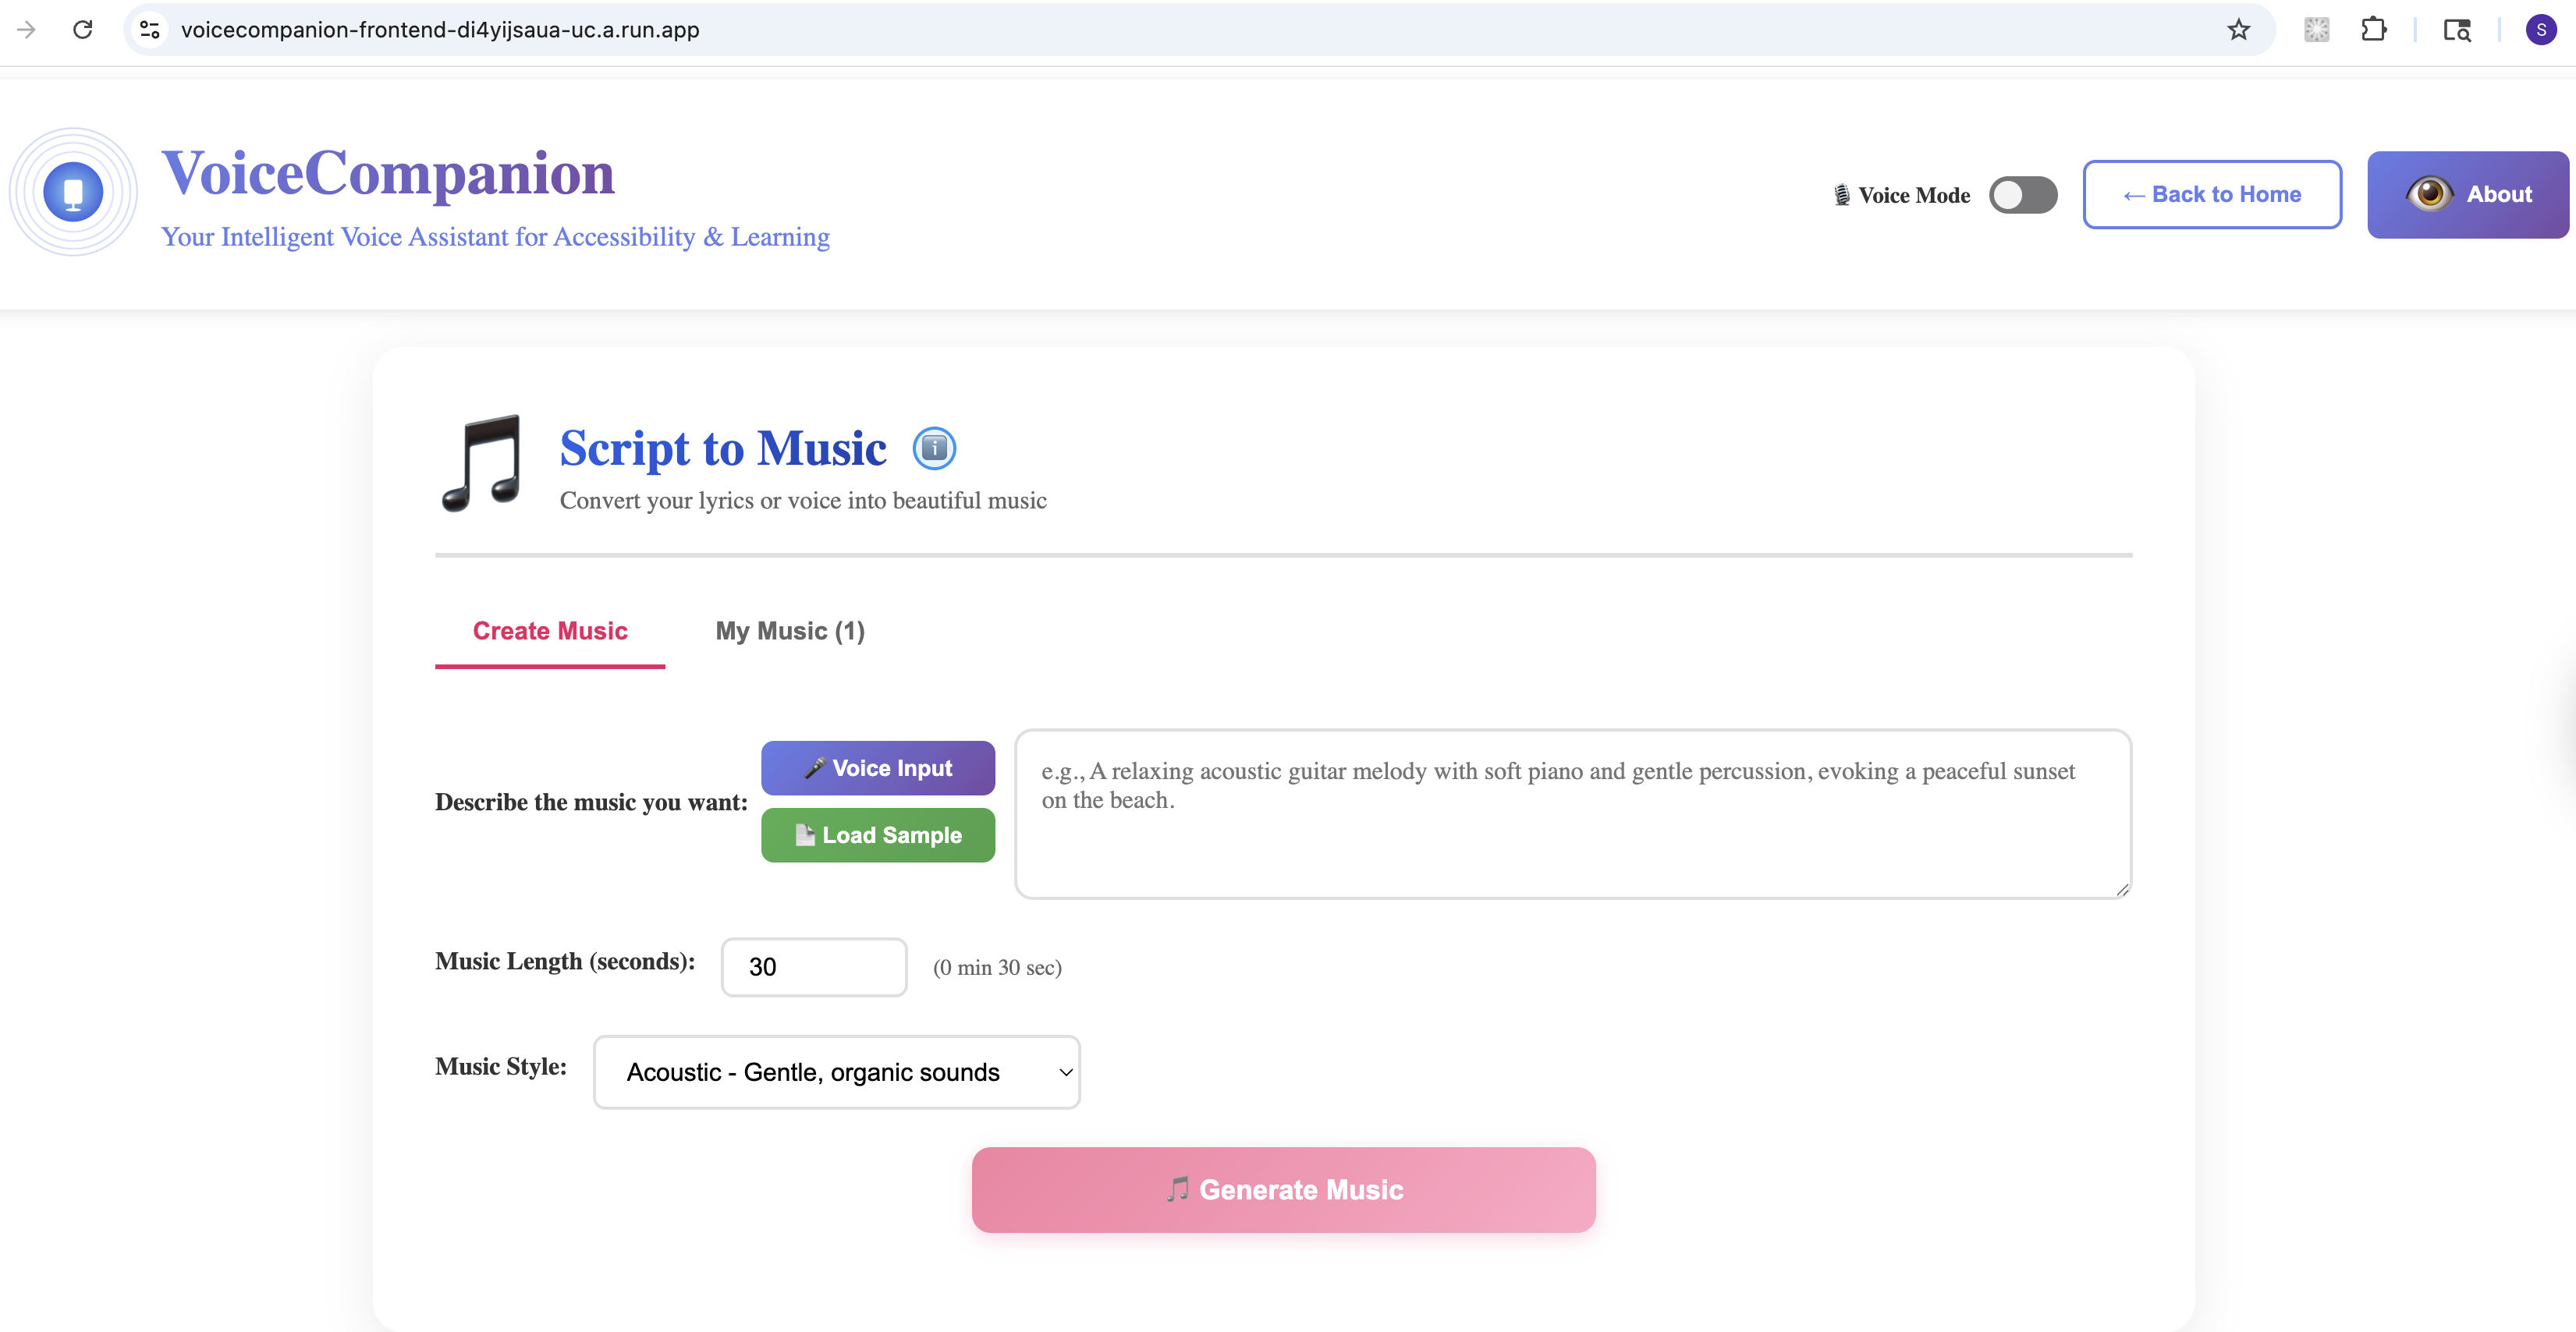
Task: Click the Generate Music button
Action: pyautogui.click(x=1283, y=1190)
